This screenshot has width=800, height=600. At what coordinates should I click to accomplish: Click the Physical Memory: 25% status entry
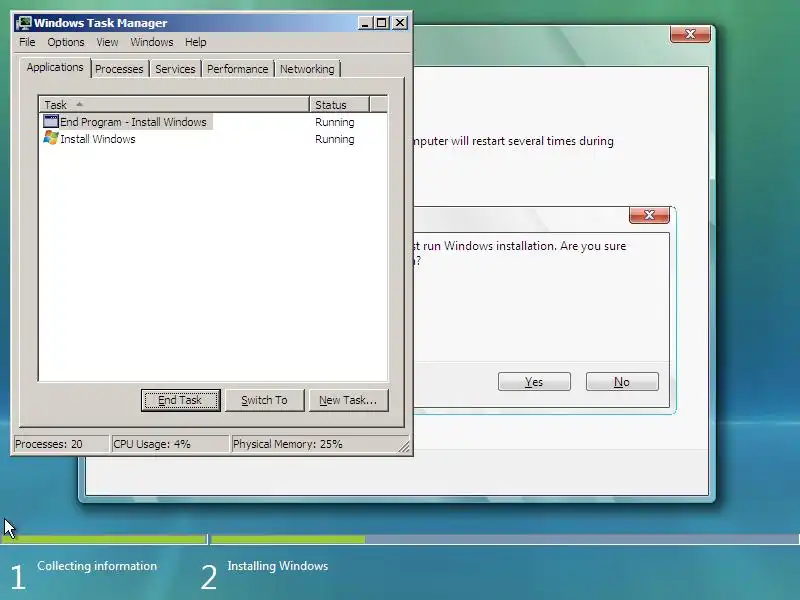click(x=314, y=444)
